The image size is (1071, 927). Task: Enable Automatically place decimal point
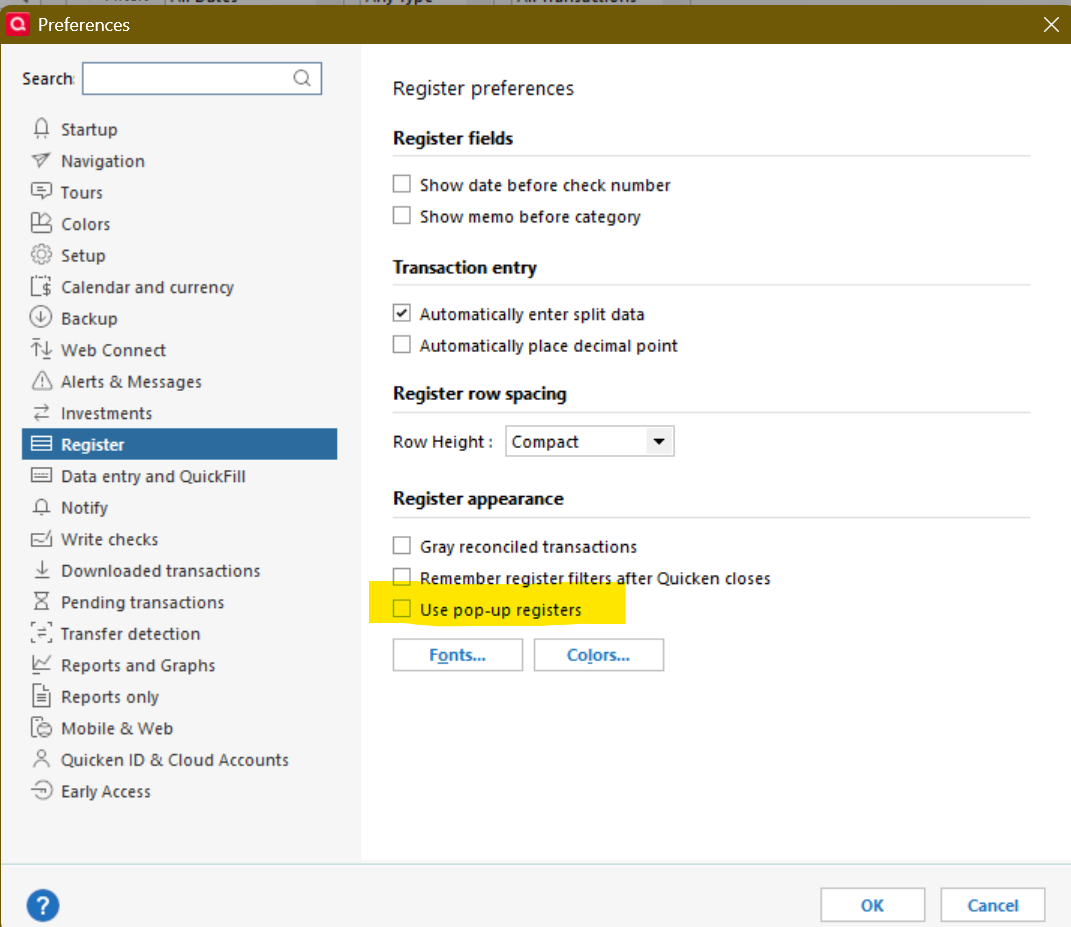point(402,344)
